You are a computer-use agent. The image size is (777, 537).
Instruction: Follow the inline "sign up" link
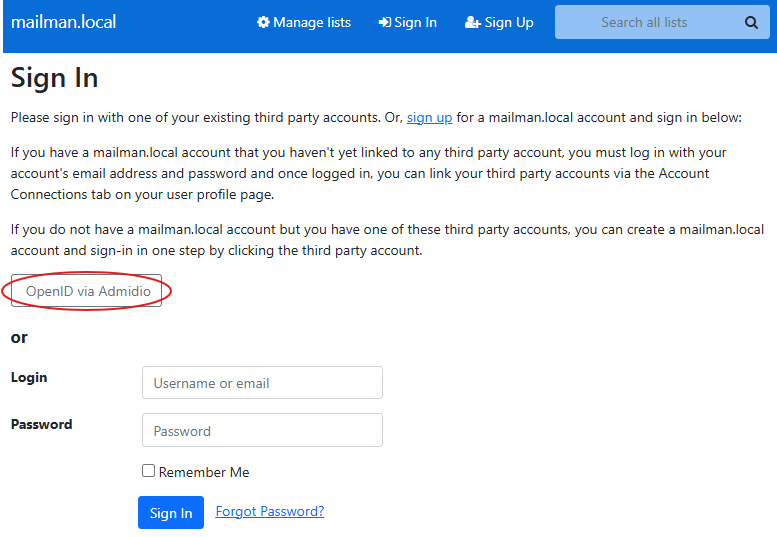(429, 117)
